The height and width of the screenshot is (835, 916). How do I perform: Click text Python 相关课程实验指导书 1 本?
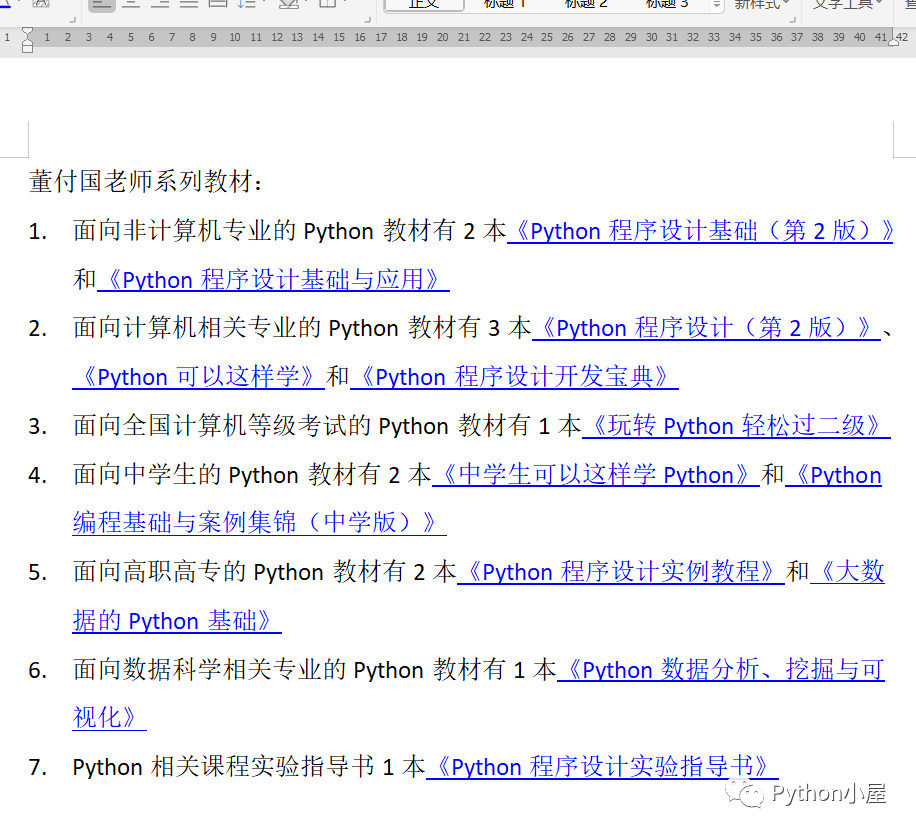[x=249, y=767]
